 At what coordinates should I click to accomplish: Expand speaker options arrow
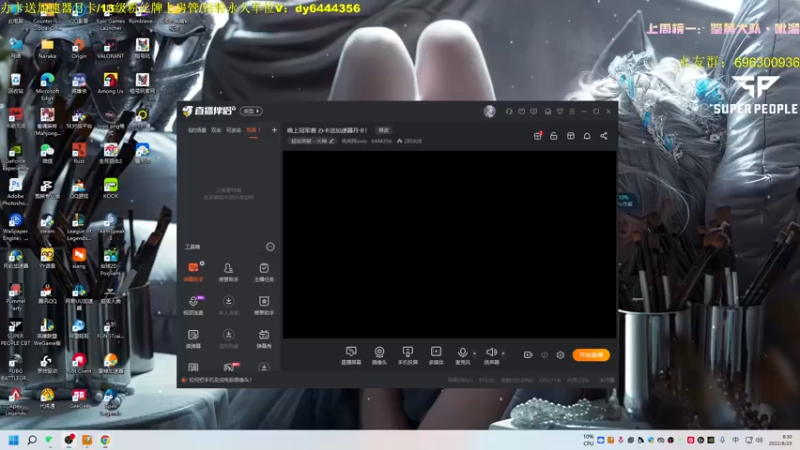(x=503, y=353)
